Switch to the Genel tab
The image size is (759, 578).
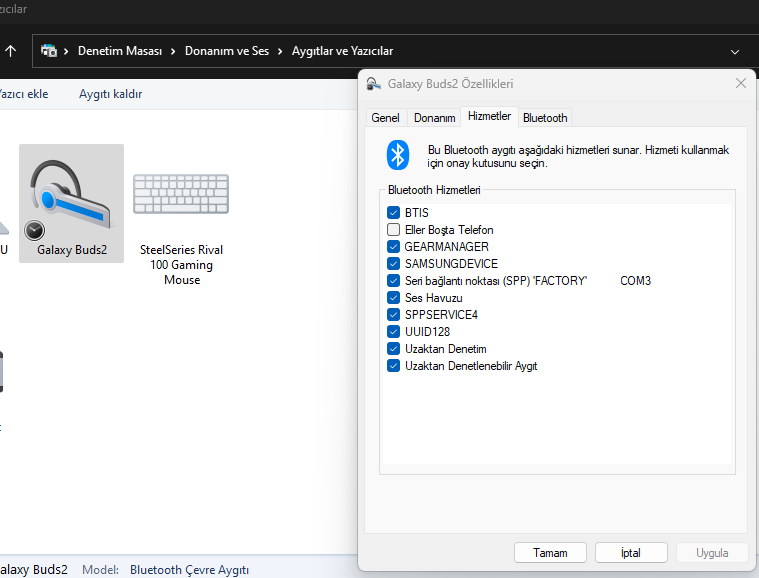pyautogui.click(x=385, y=118)
